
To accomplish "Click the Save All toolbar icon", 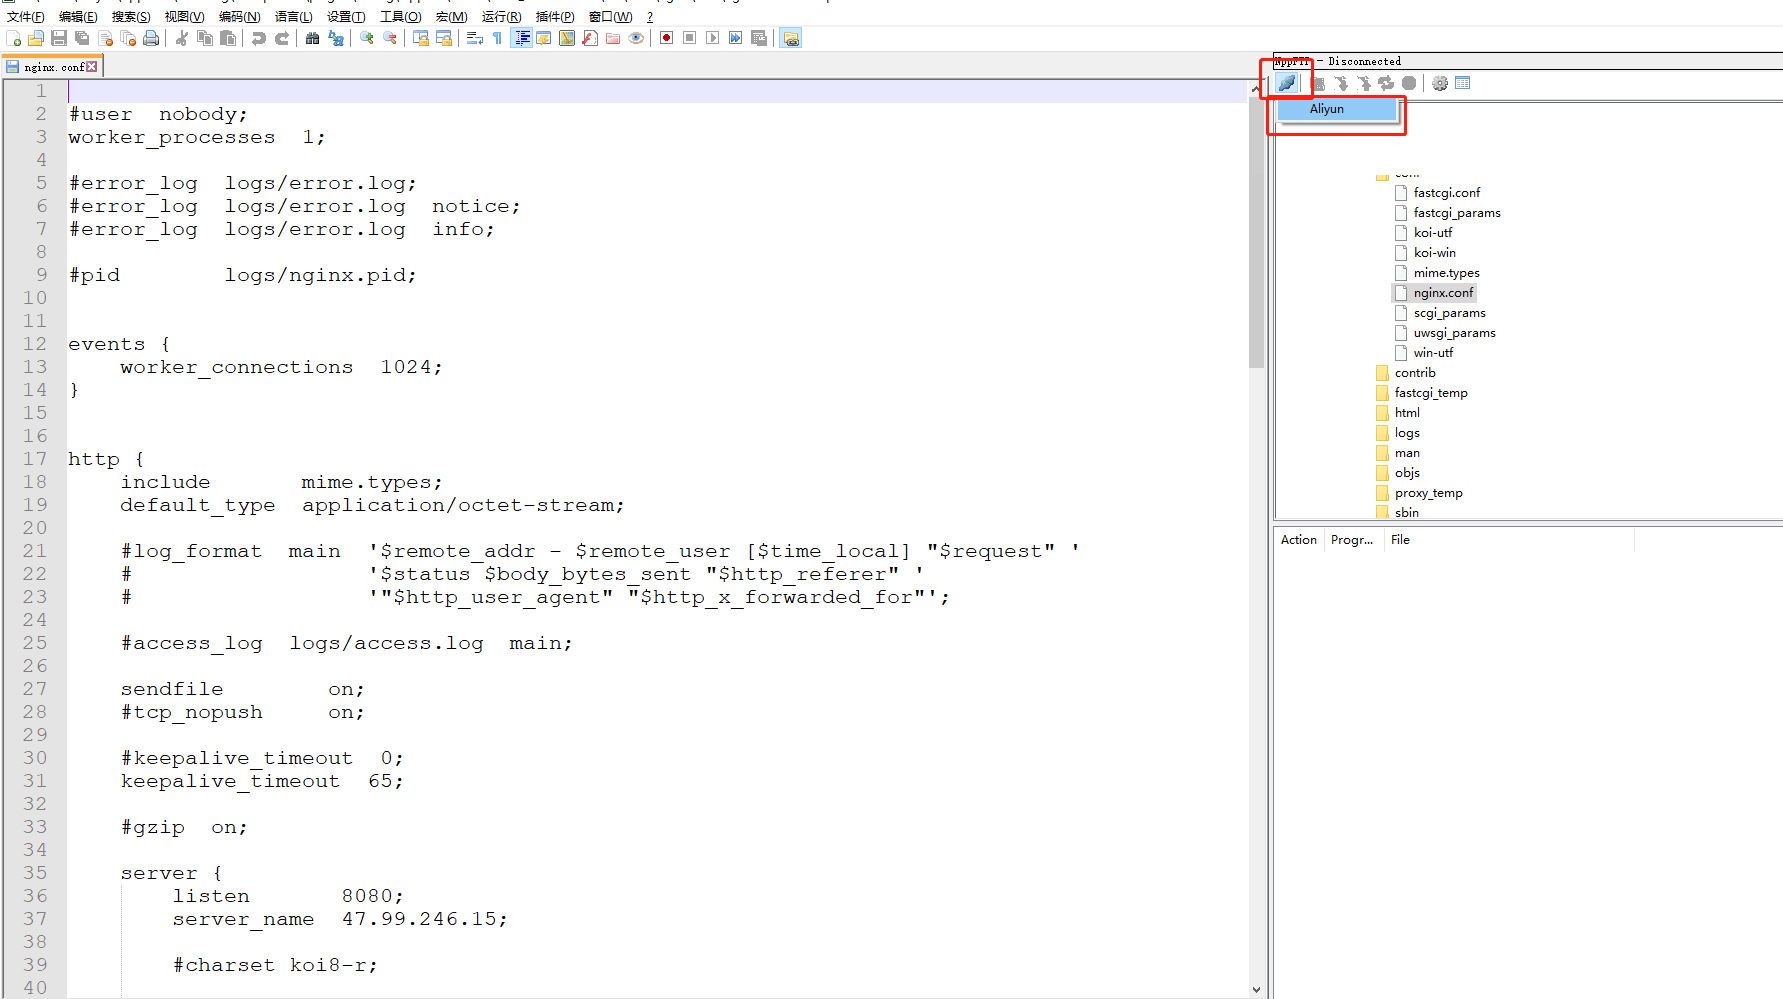I will tap(82, 38).
